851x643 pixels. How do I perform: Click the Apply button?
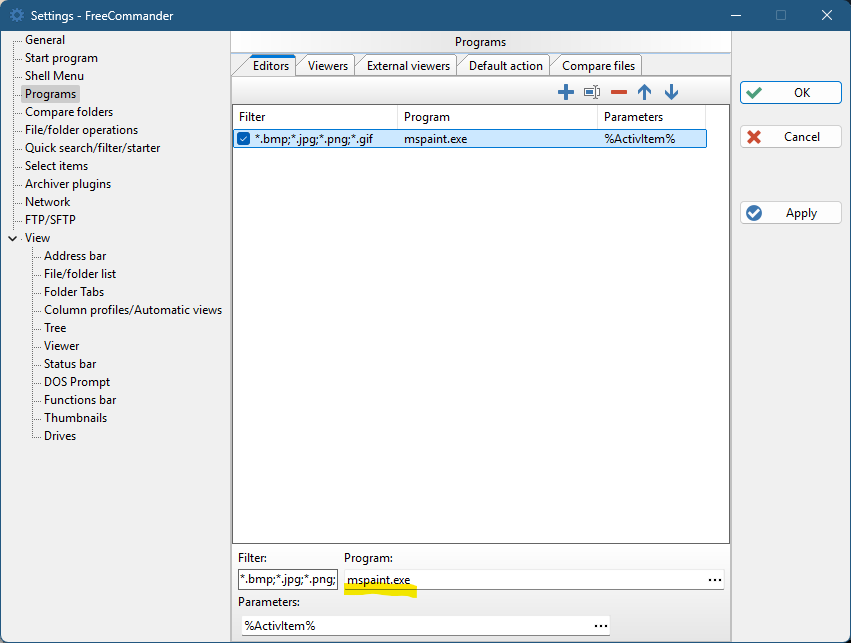(x=791, y=213)
